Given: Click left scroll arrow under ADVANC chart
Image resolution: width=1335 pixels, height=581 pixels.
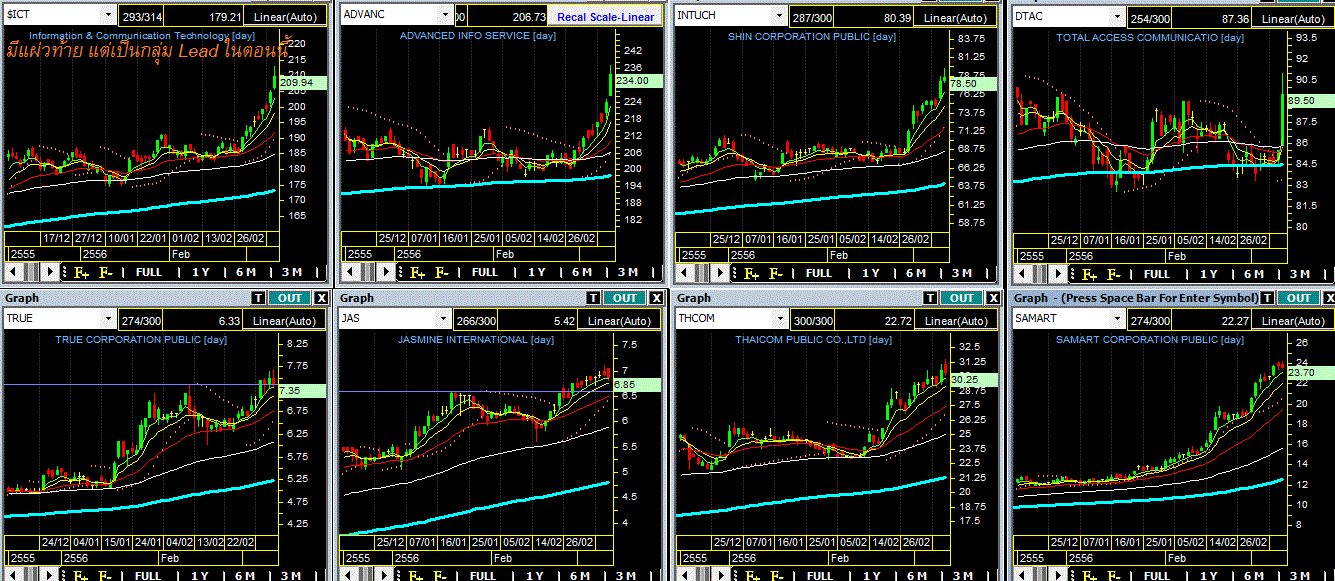Looking at the screenshot, I should tap(349, 272).
